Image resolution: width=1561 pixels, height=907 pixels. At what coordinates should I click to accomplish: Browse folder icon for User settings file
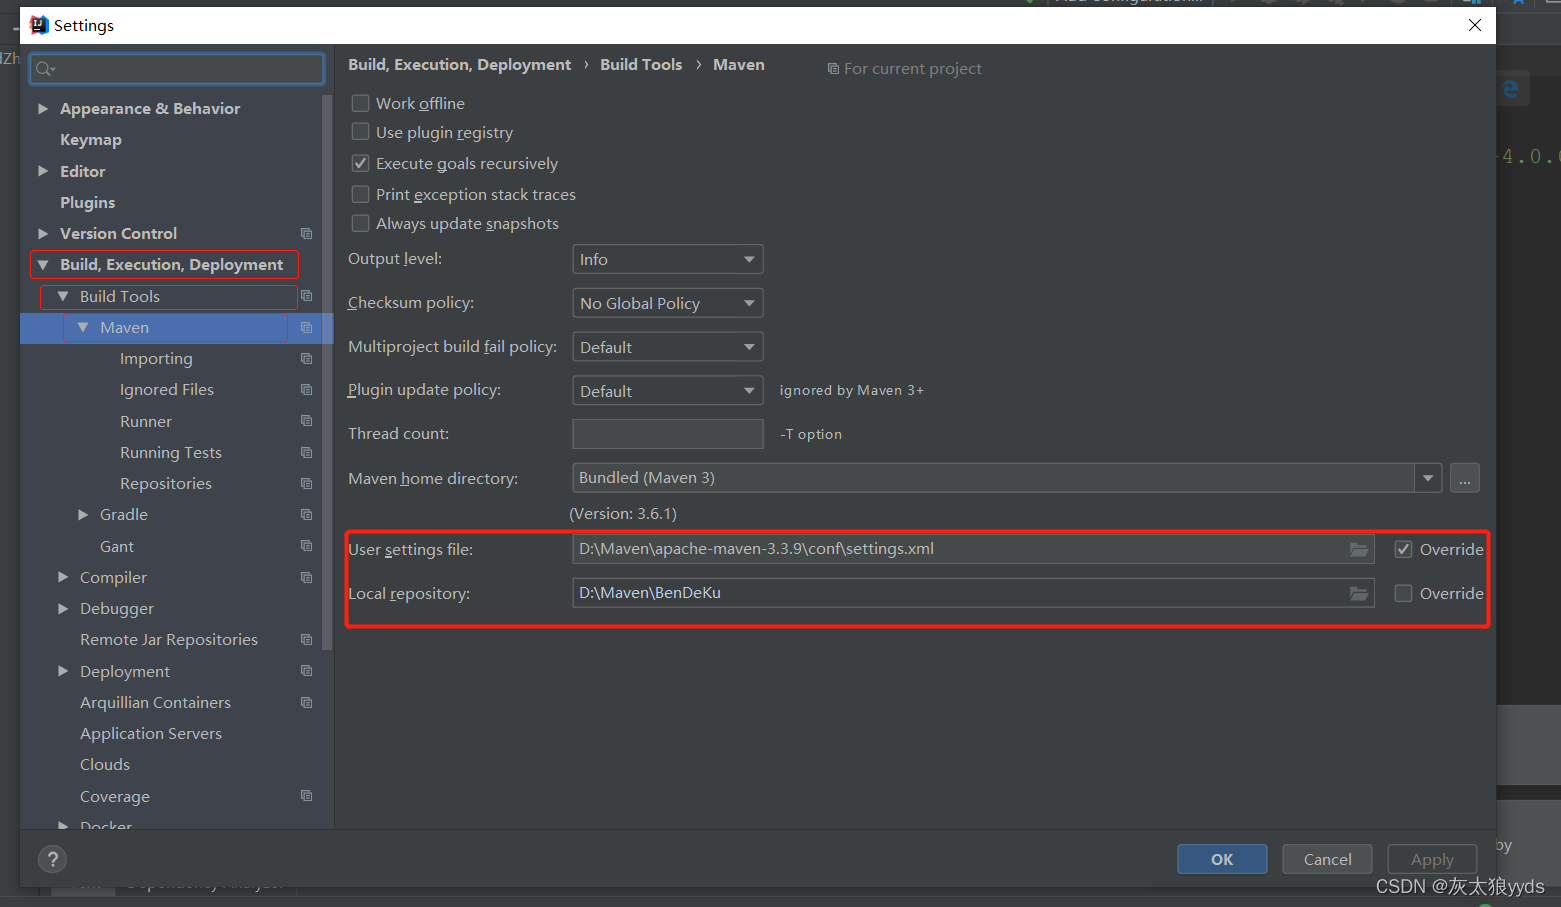[1359, 549]
